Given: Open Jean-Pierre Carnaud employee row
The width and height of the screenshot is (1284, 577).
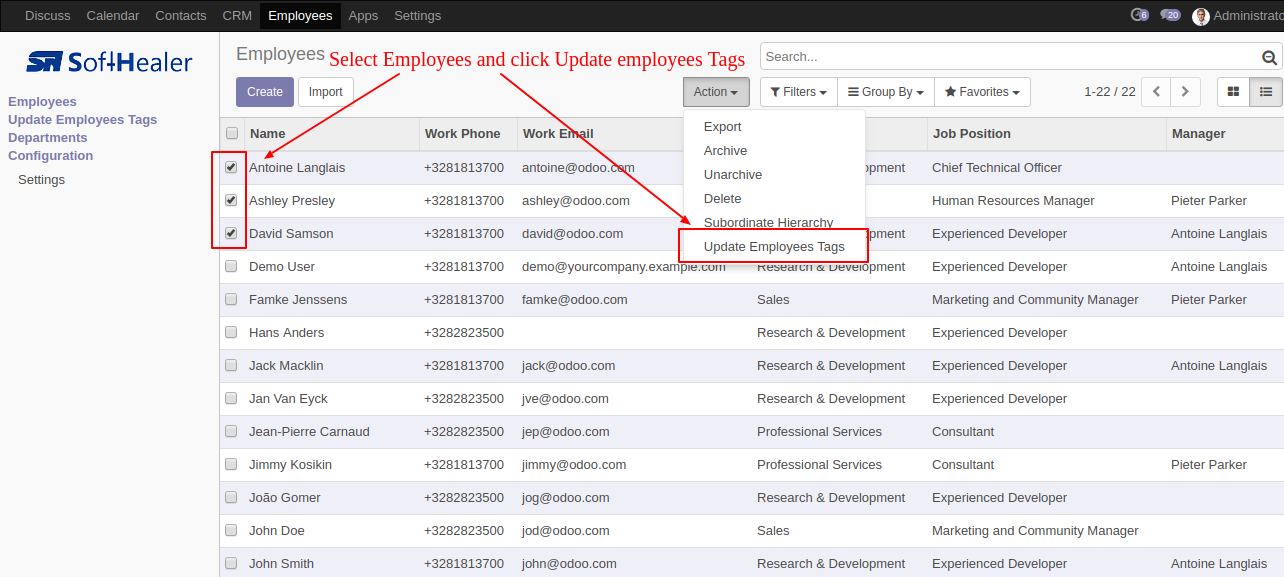Looking at the screenshot, I should [x=752, y=432].
